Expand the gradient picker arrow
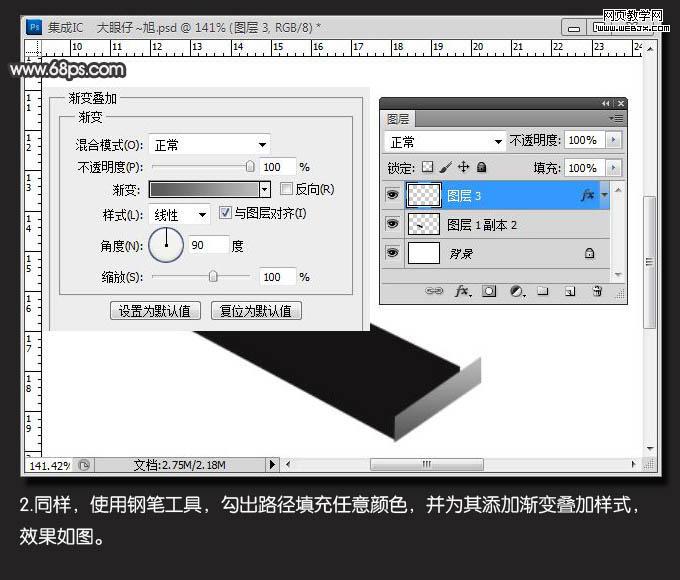This screenshot has height=580, width=680. (x=265, y=190)
